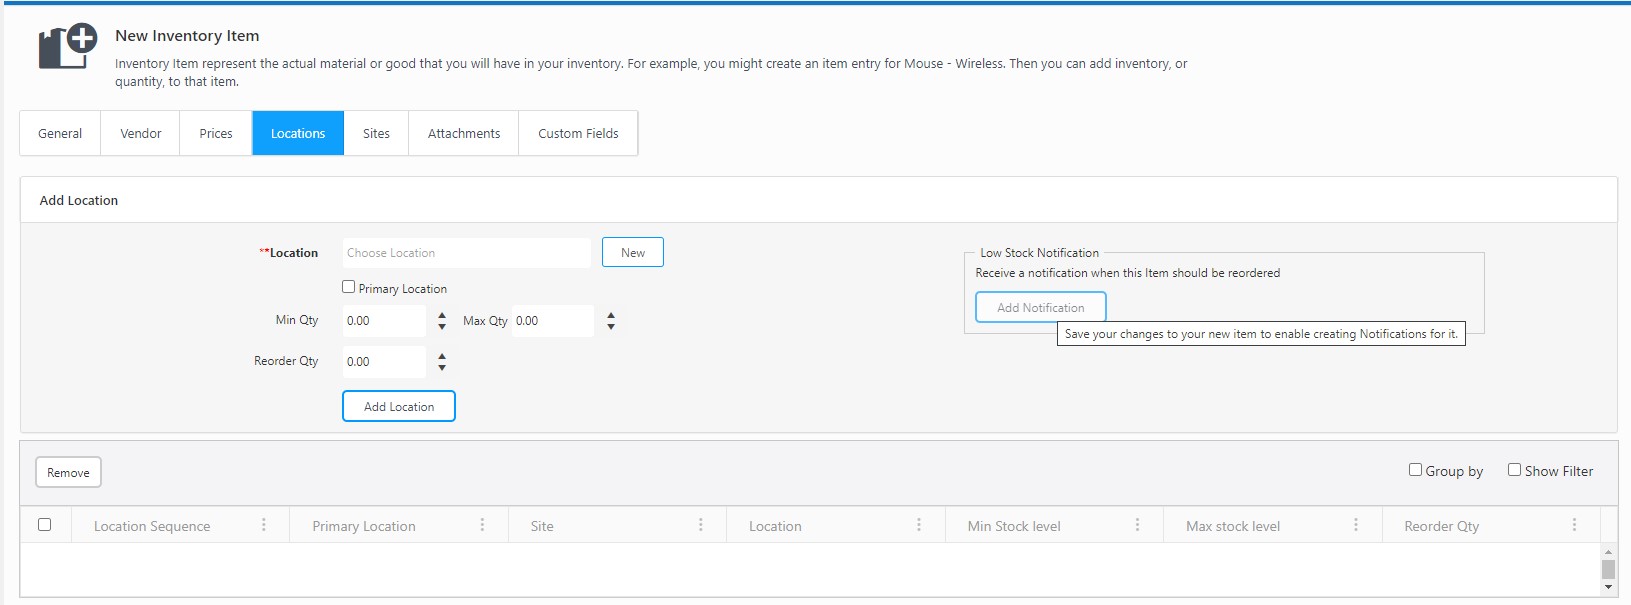This screenshot has width=1631, height=605.
Task: Open the Choose Location dropdown
Action: (x=466, y=253)
